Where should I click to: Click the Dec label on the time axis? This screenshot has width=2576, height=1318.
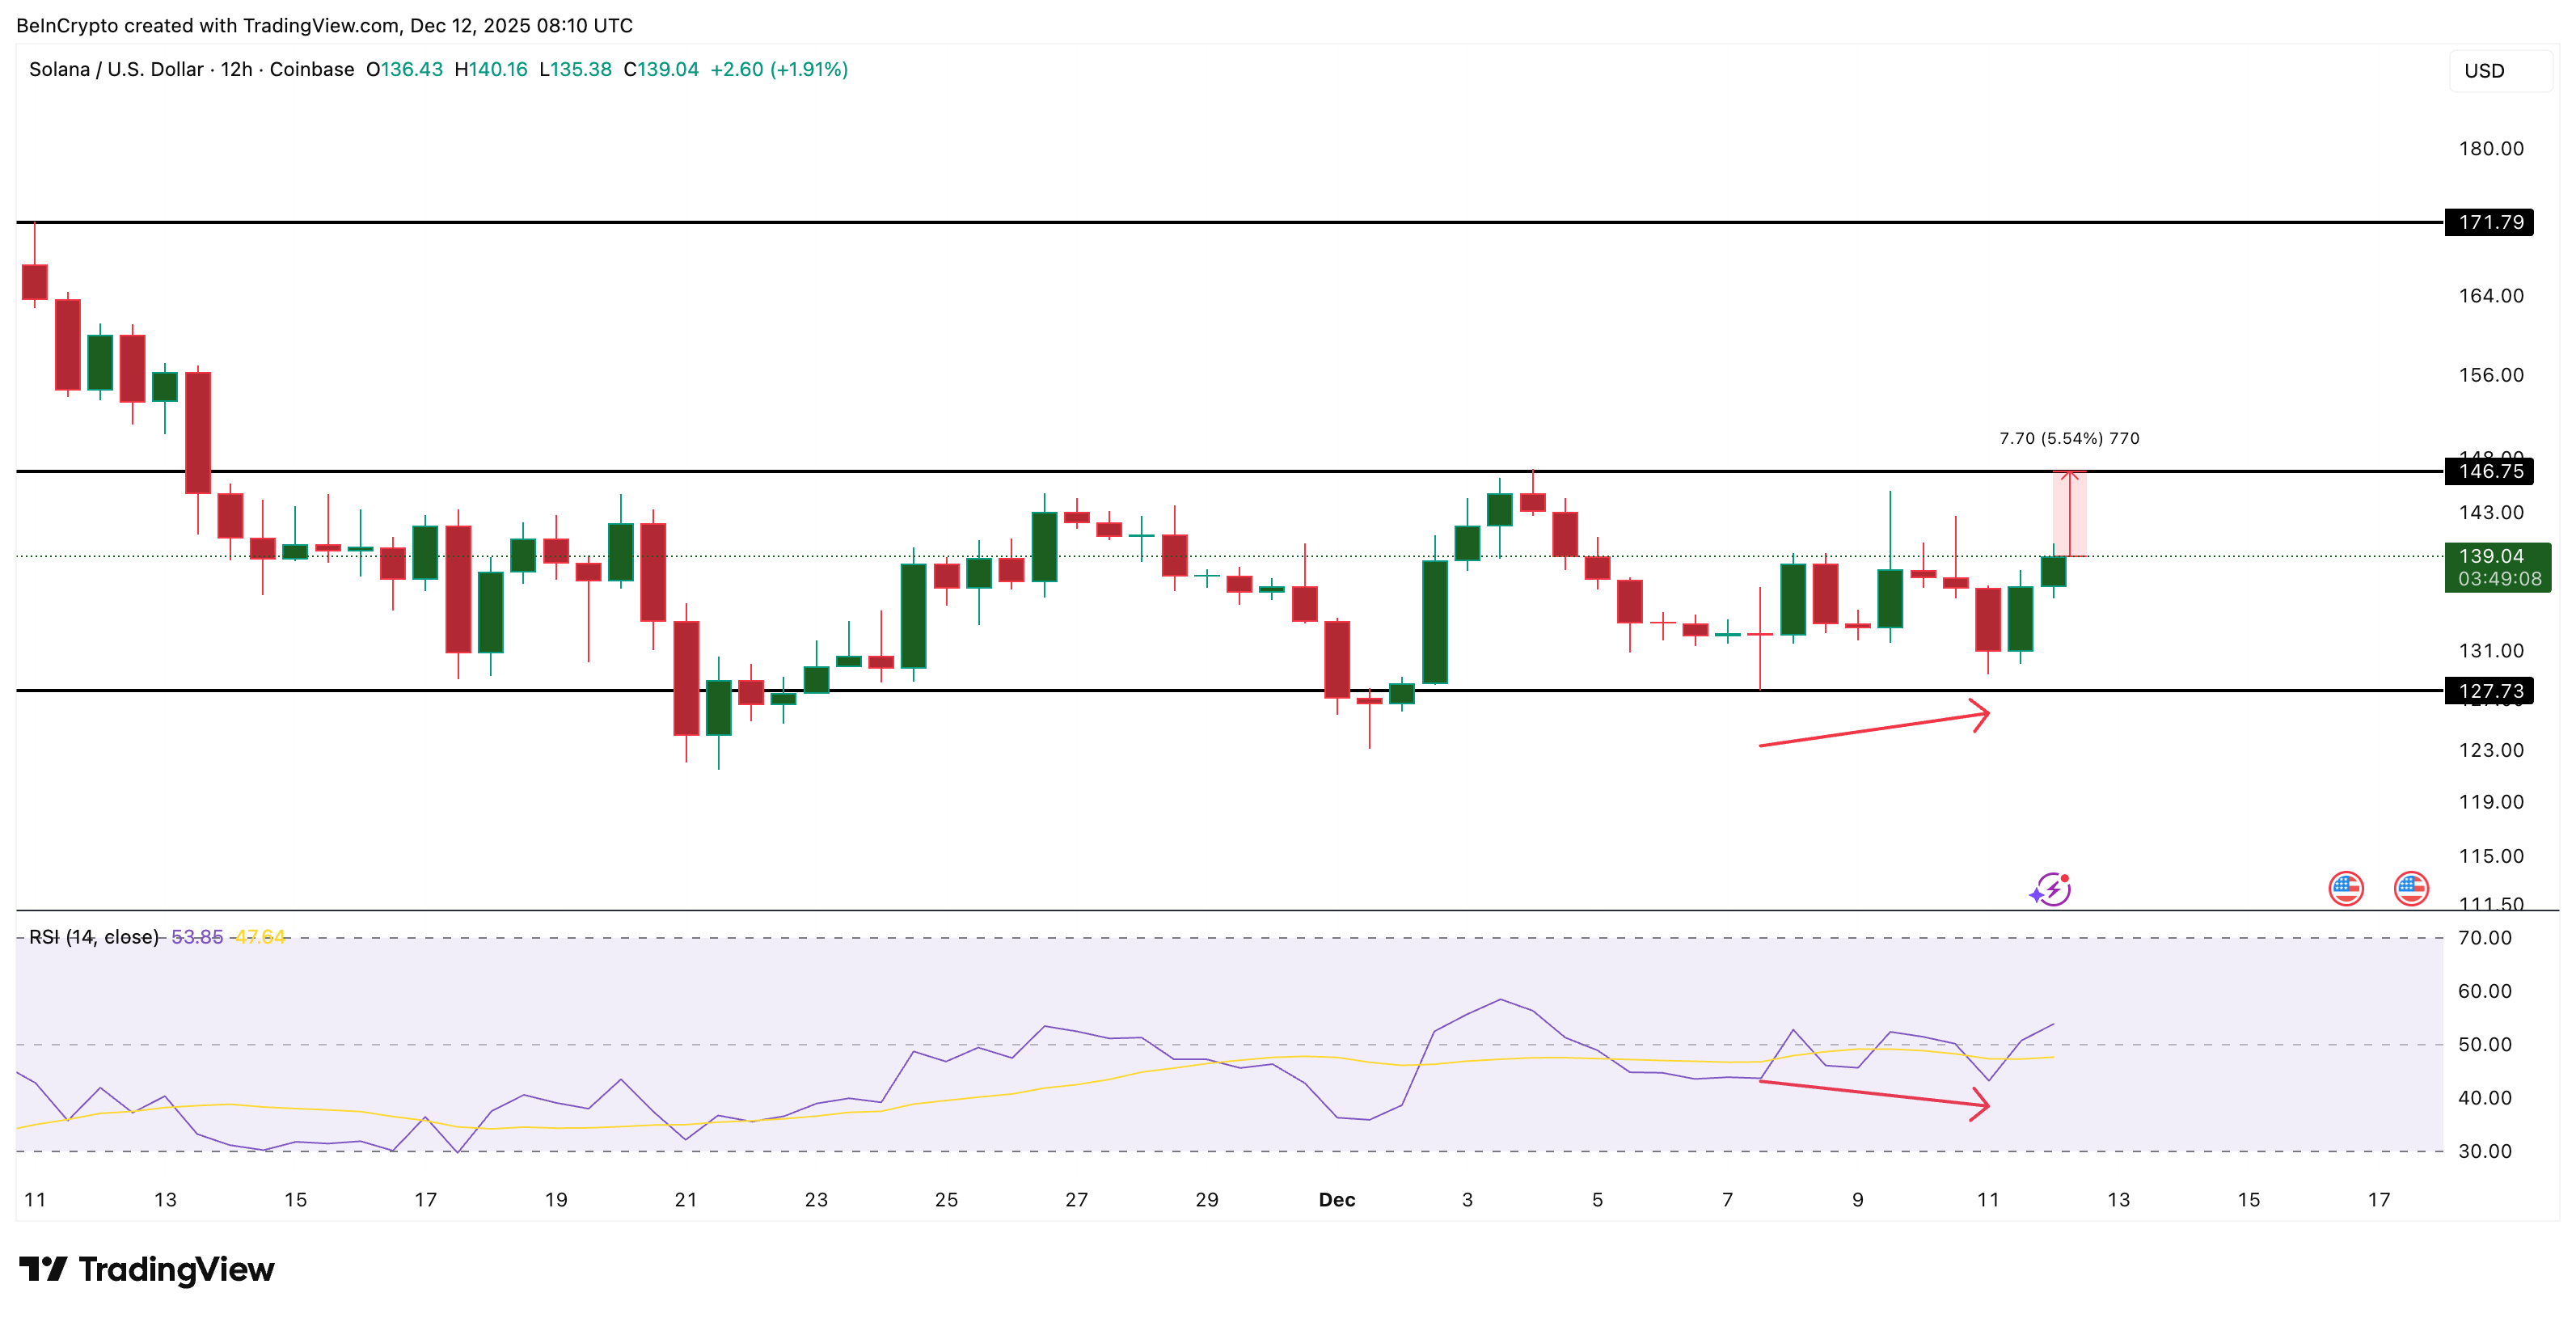(x=1338, y=1200)
